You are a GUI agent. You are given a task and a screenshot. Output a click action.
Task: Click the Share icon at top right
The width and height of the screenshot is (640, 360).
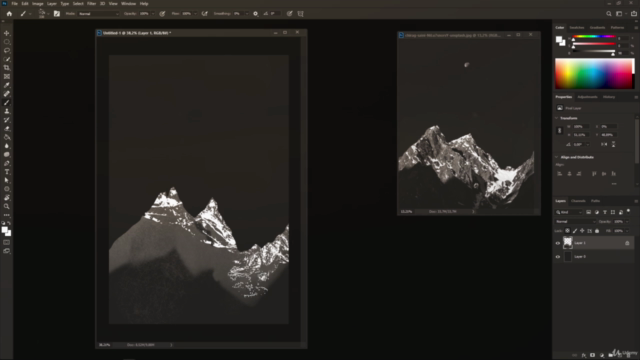[633, 13]
